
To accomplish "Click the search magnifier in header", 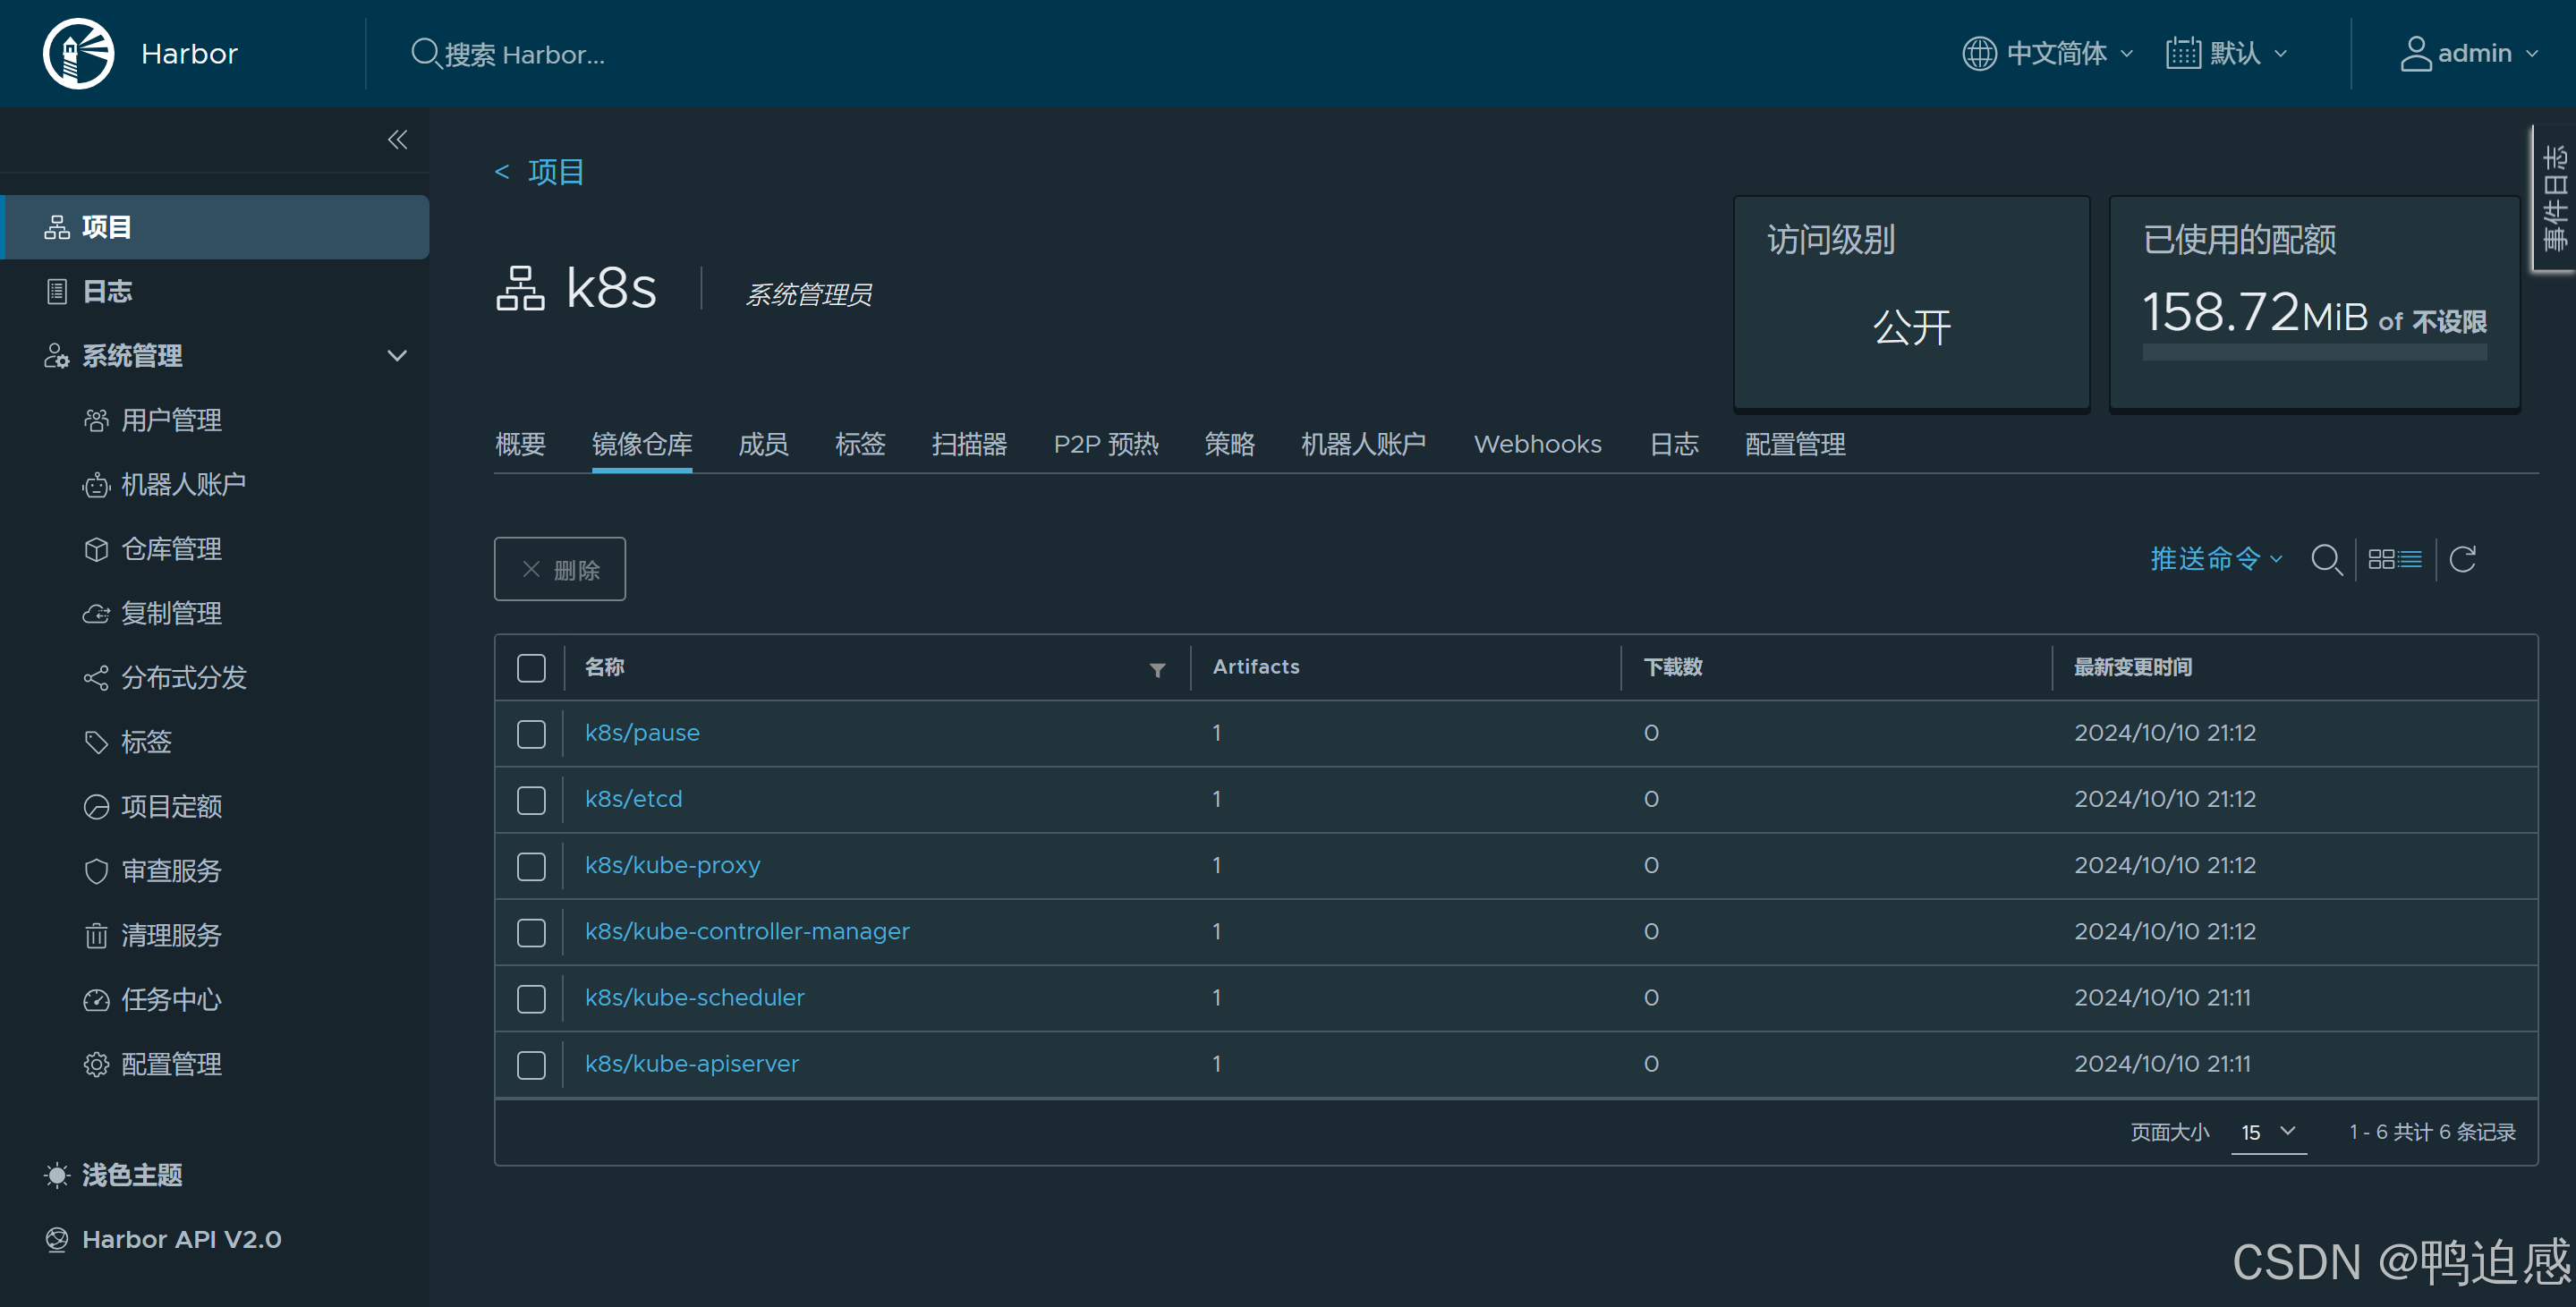I will coord(425,53).
